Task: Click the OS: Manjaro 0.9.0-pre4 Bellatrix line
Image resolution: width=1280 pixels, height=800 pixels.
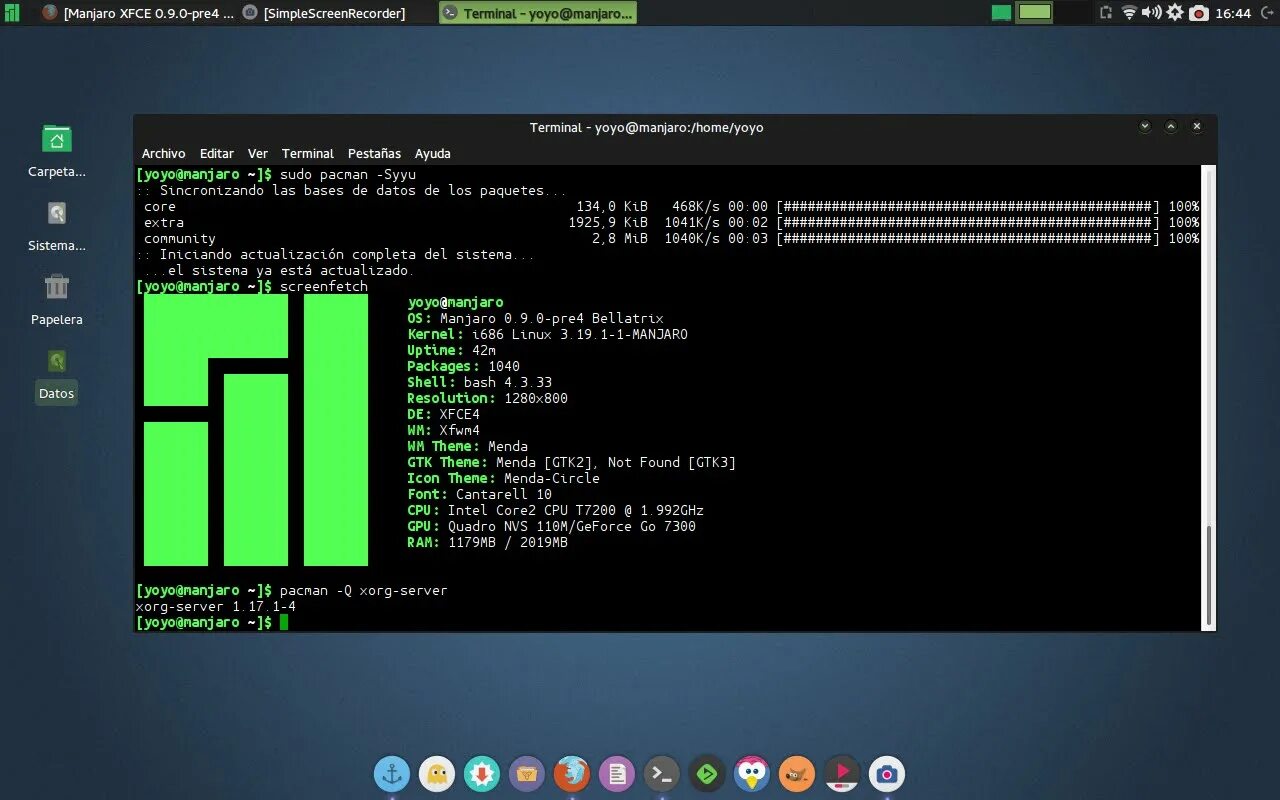Action: pyautogui.click(x=535, y=318)
